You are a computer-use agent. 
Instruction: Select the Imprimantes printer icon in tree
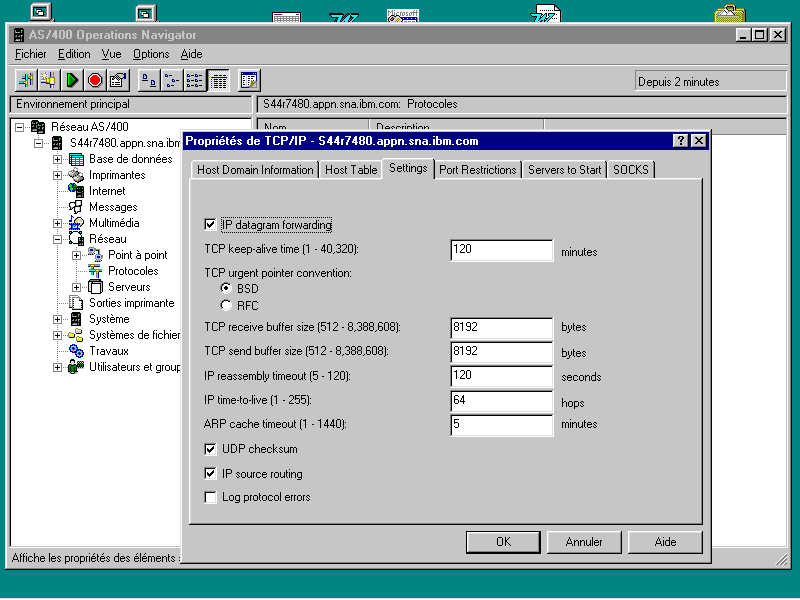(76, 175)
